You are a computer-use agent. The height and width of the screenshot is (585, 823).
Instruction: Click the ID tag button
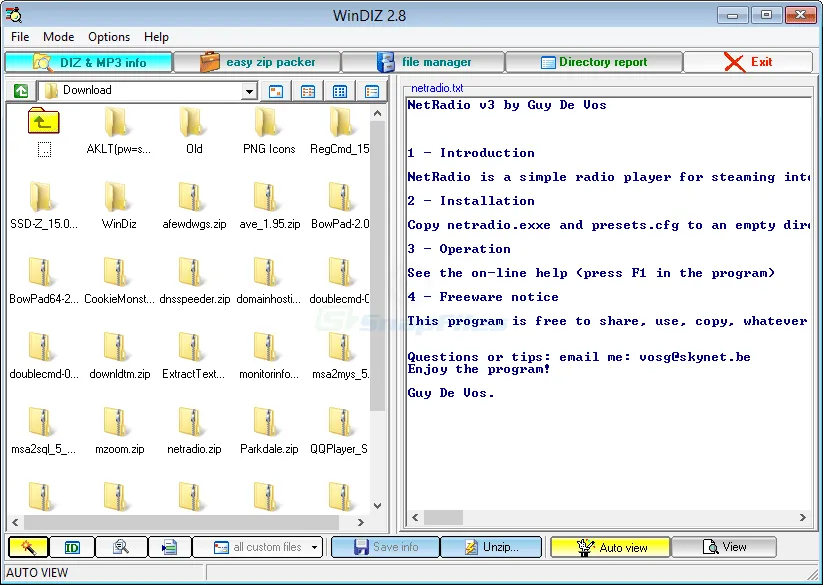tap(72, 547)
